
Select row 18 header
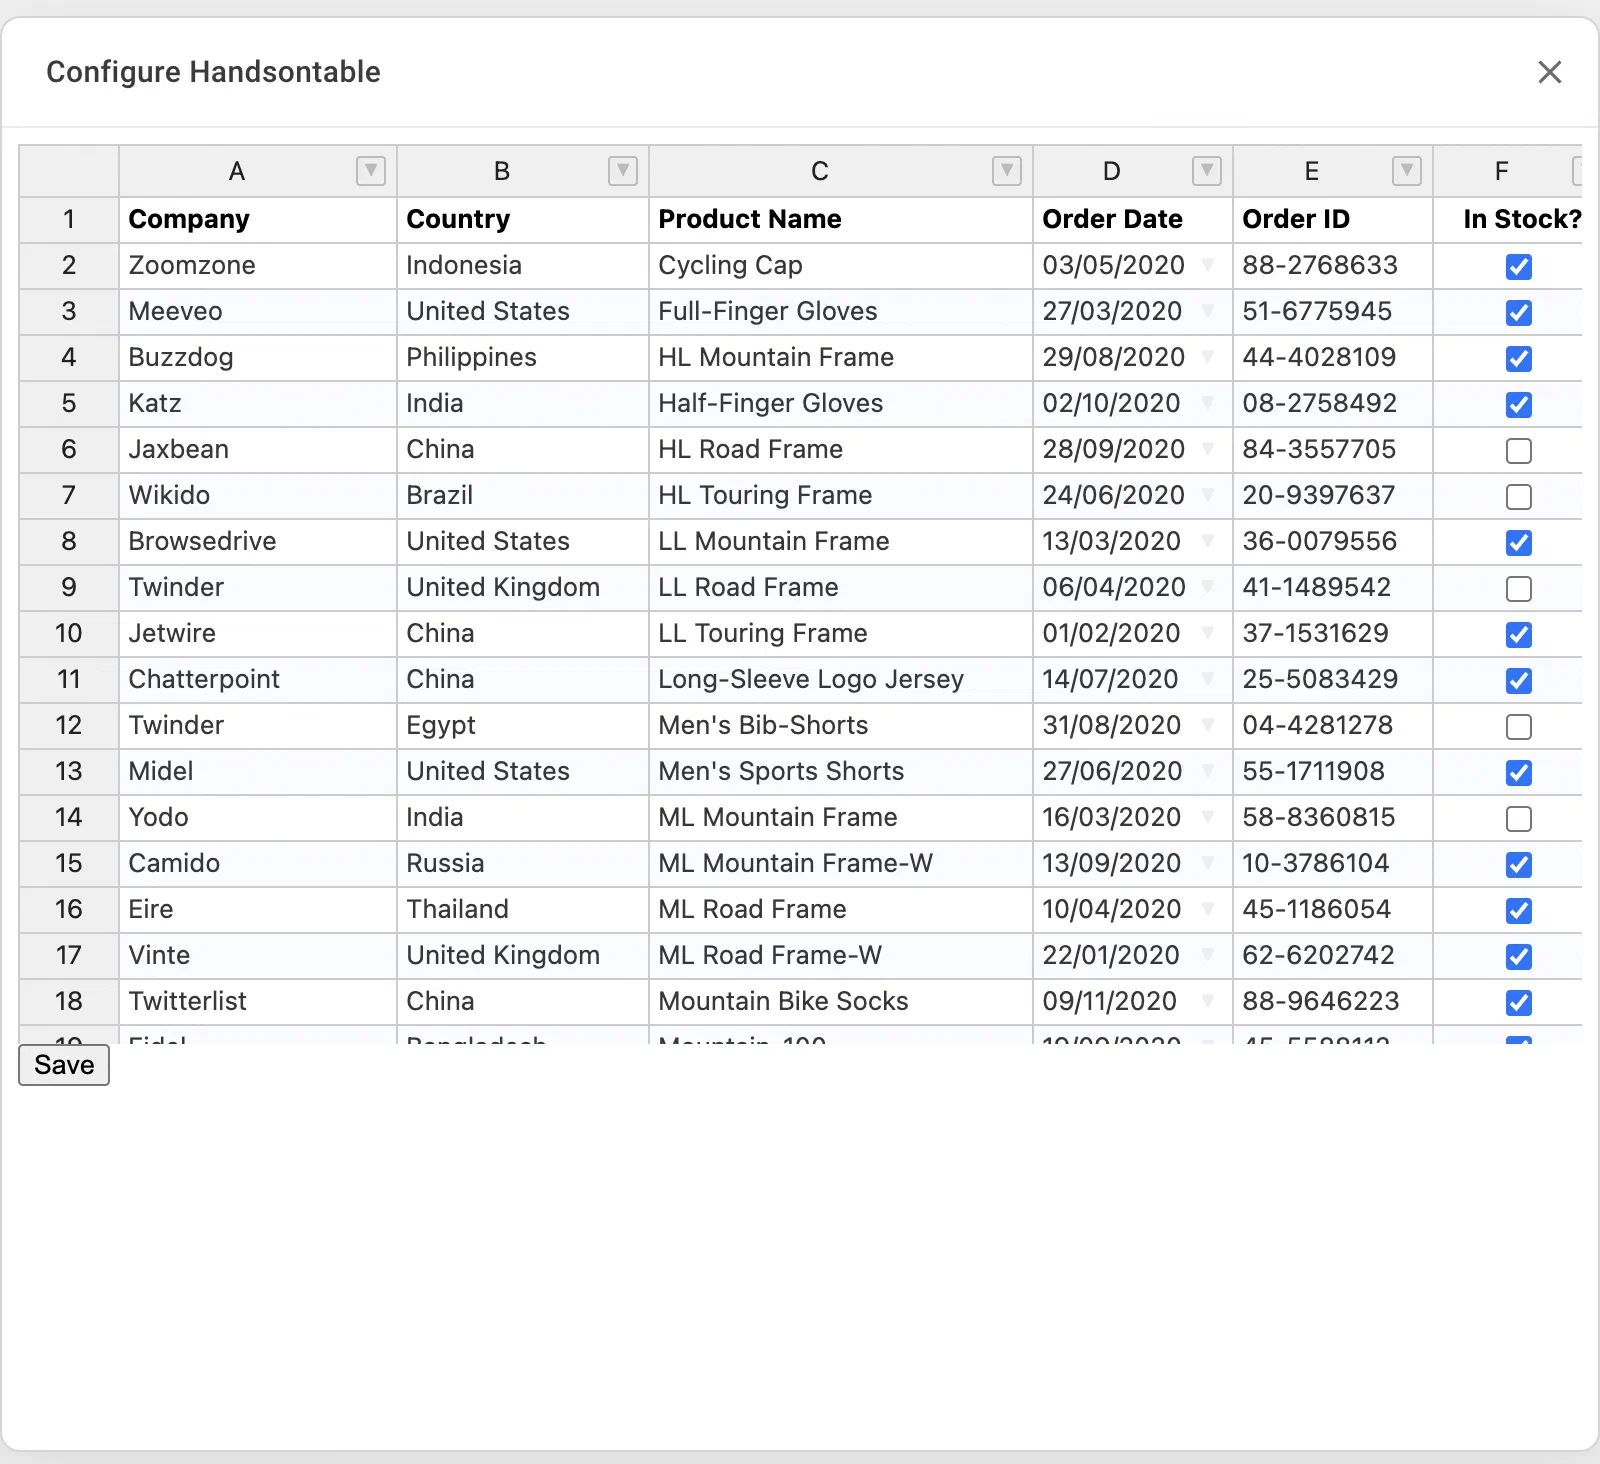pyautogui.click(x=69, y=1001)
